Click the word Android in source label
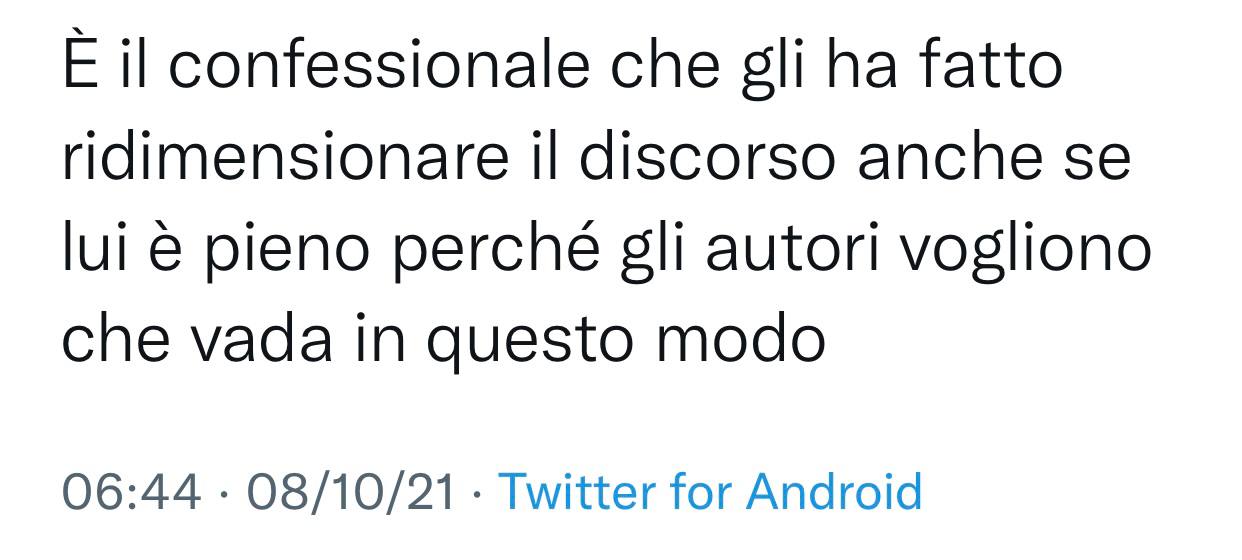1242x560 pixels. click(x=834, y=492)
